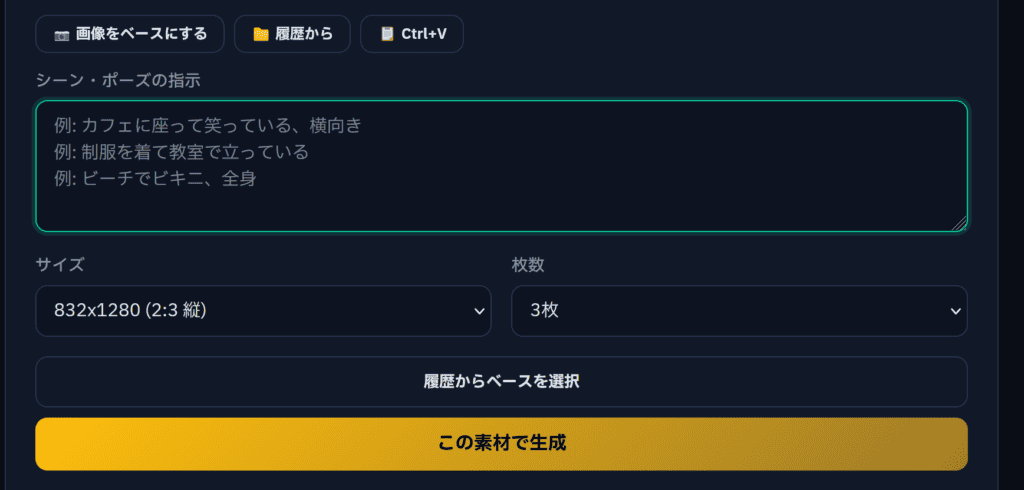Click the clipboard icon beside Ctrl+V
The image size is (1024, 490).
(387, 35)
